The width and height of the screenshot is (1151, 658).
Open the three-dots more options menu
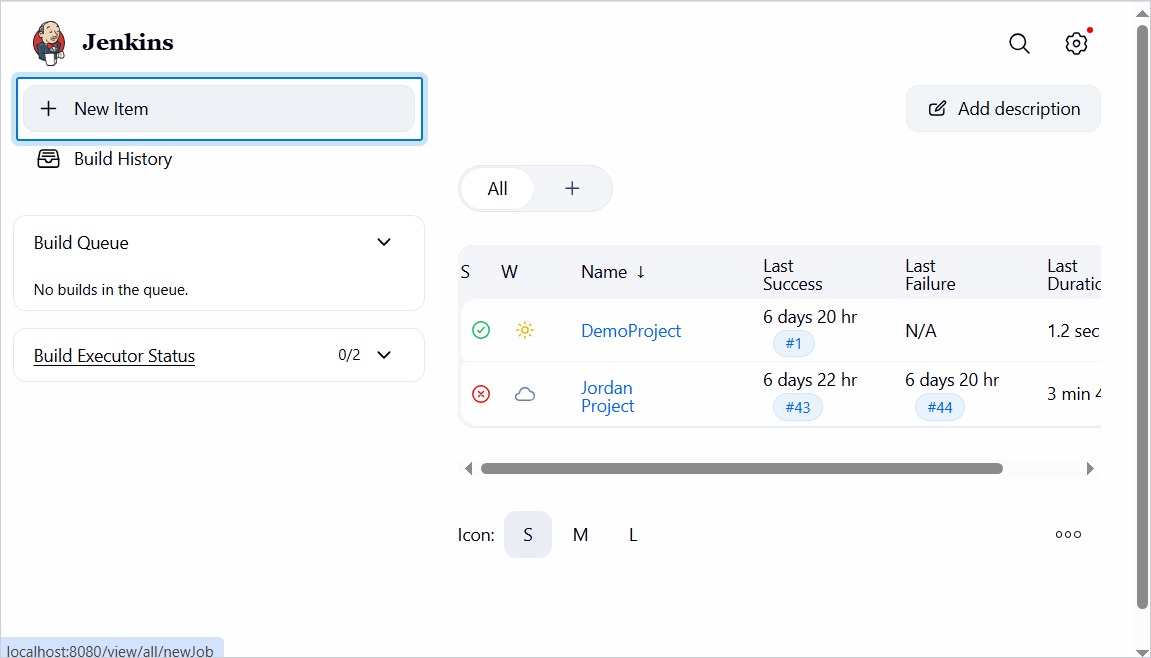(x=1068, y=535)
